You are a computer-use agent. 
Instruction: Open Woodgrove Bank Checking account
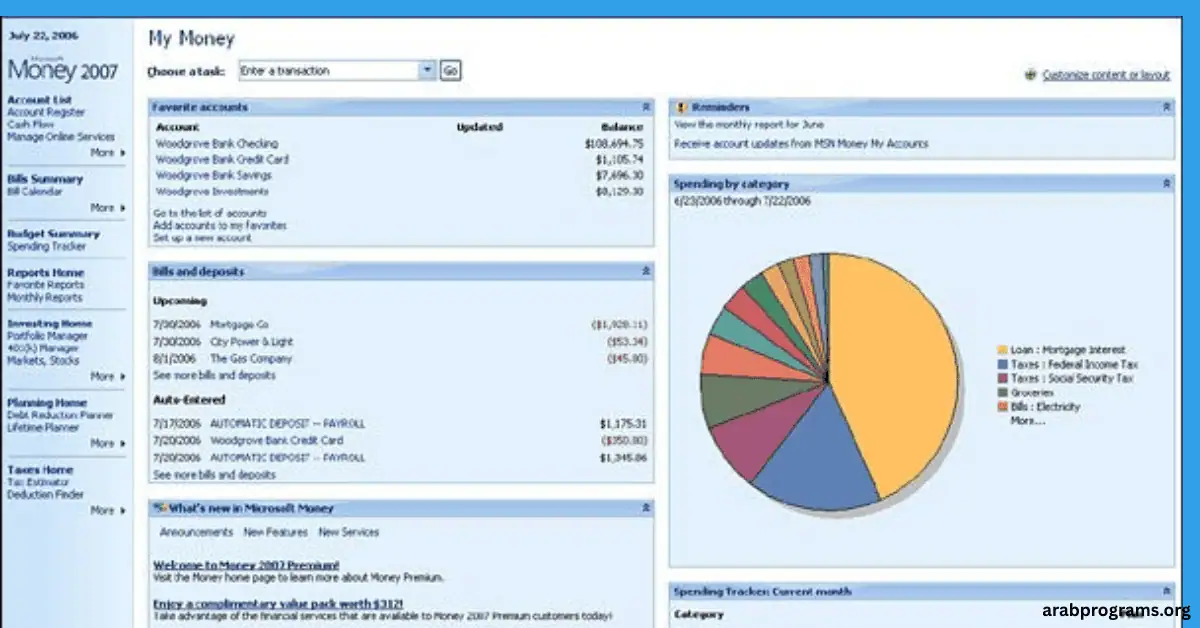coord(216,144)
